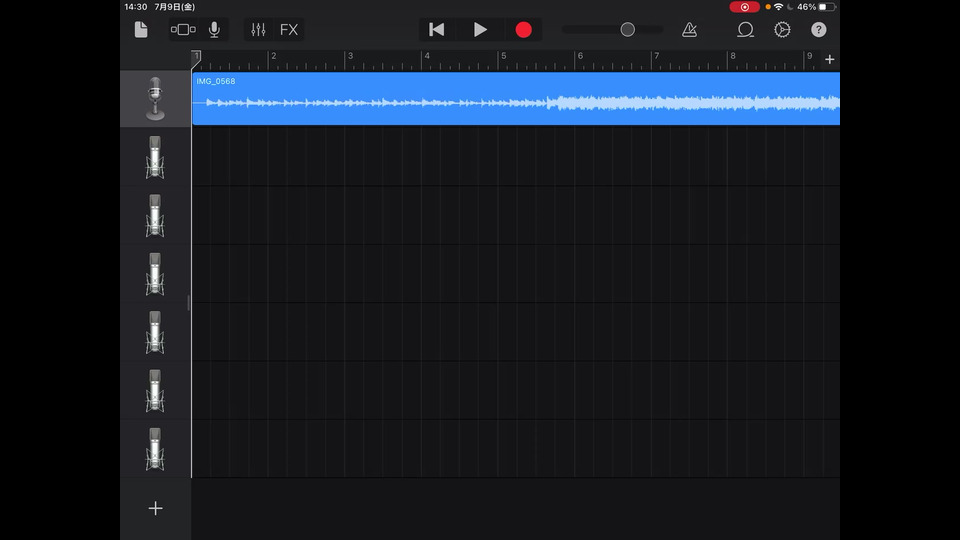Select the second track condenser microphone

(156, 157)
